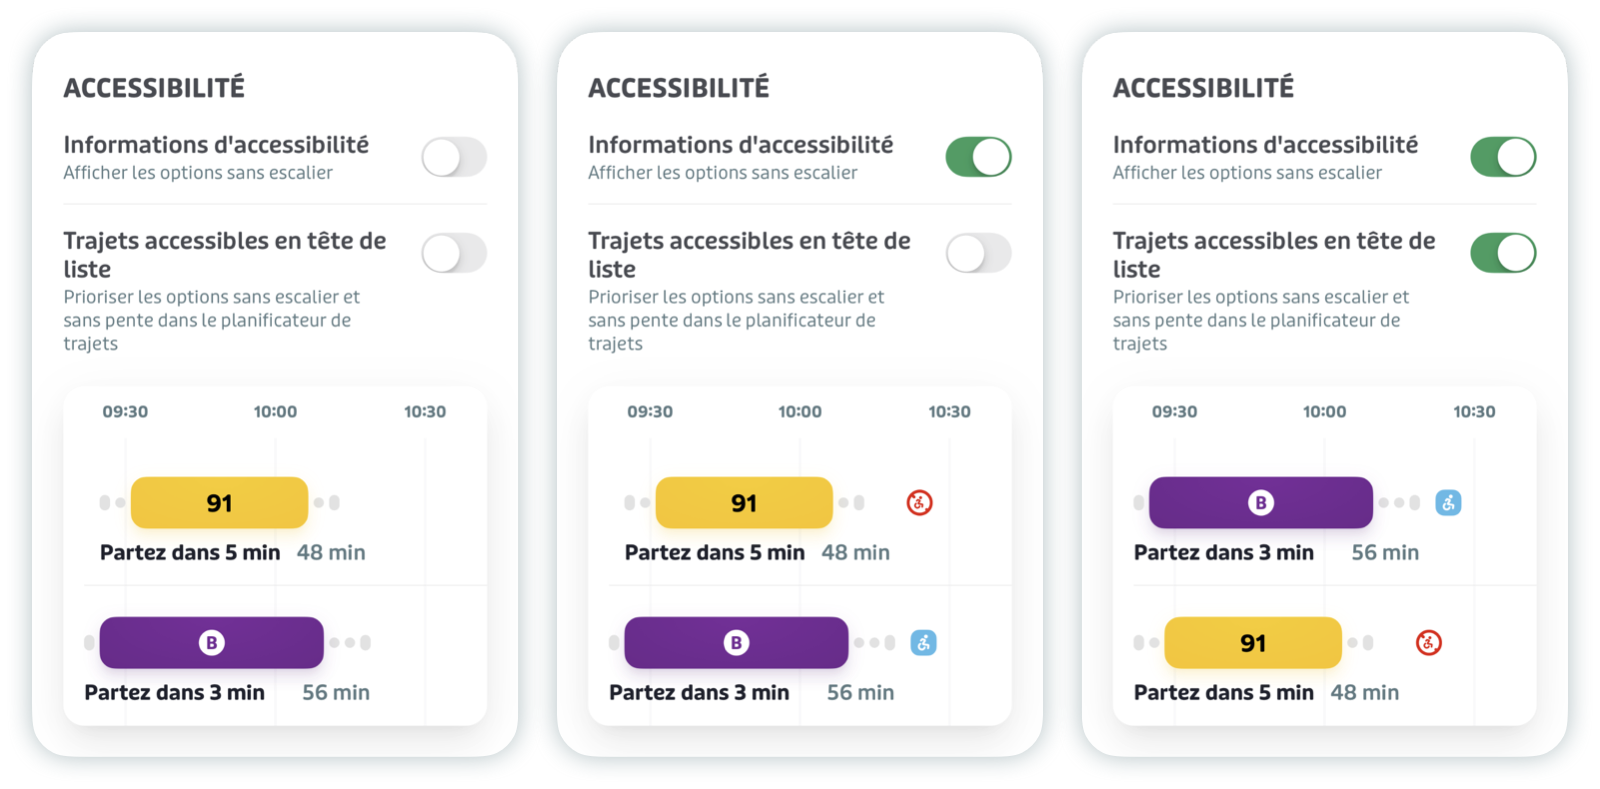Click the B line circle icon in middle panel
The width and height of the screenshot is (1600, 789).
tap(736, 643)
